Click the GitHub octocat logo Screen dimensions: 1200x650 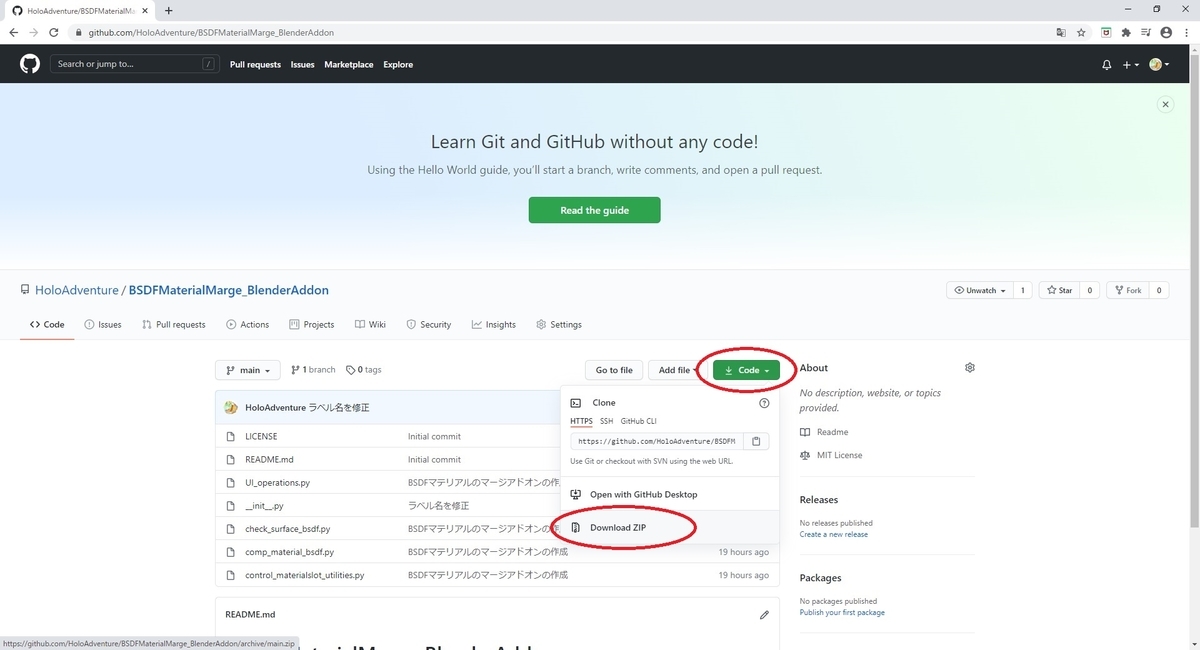coord(30,64)
